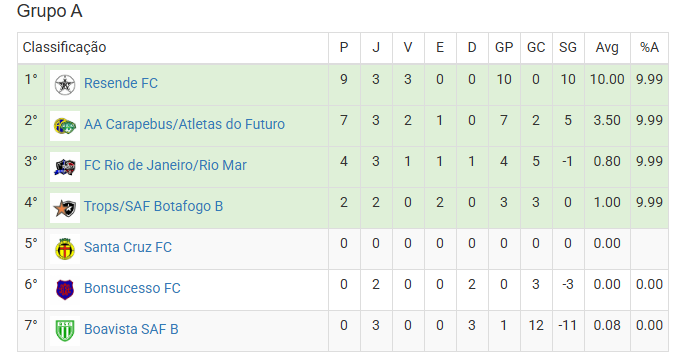Open Trops/SAF Botafogo B link
681x360 pixels.
(153, 206)
